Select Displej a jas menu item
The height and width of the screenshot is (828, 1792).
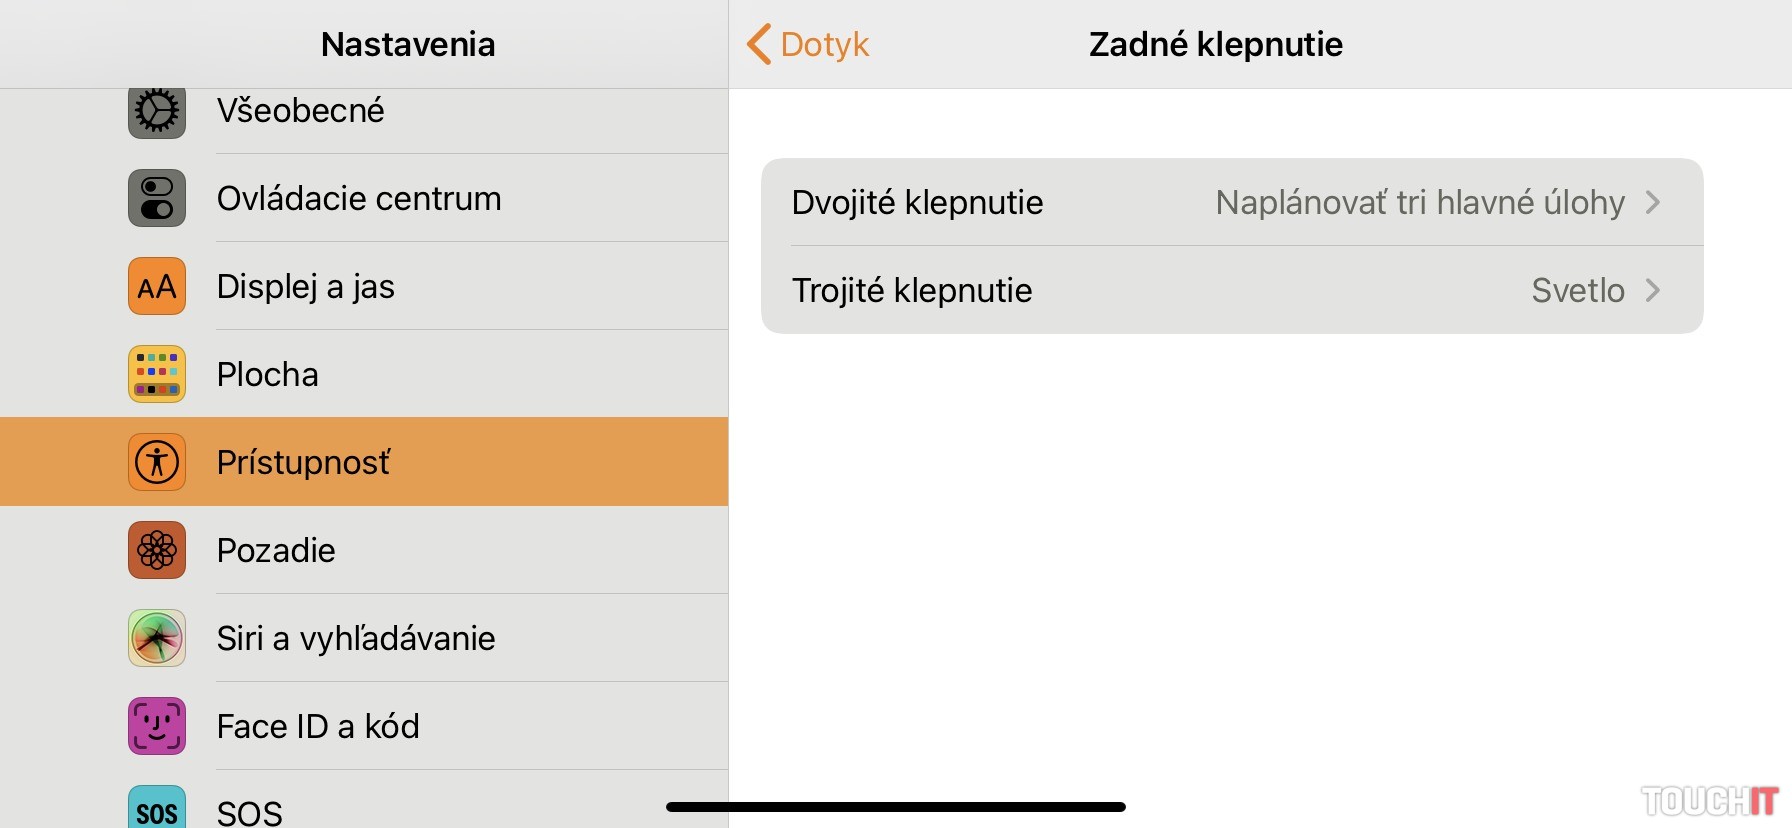coord(306,286)
